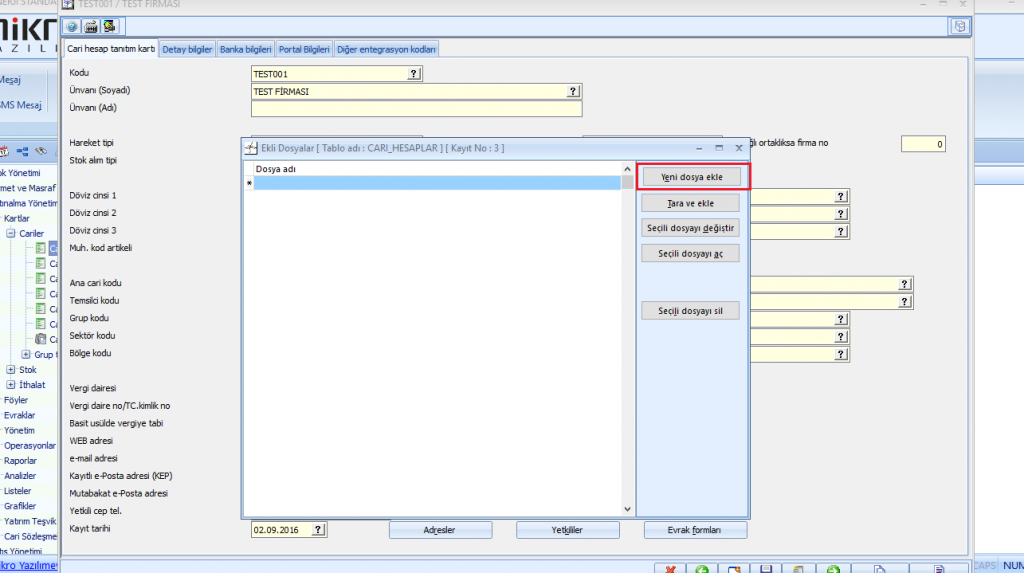
Task: Click the floppy disk save icon
Action: tap(766, 569)
